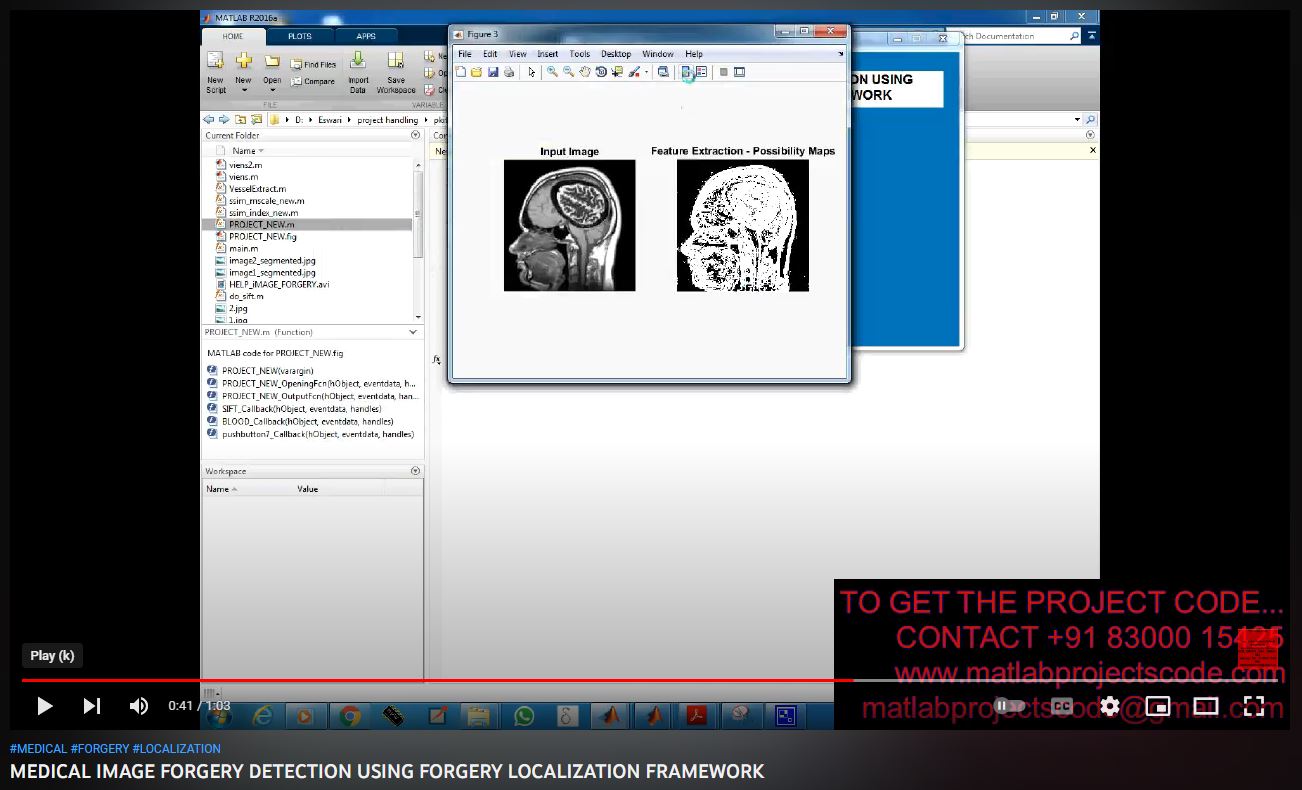Open the Desktop menu in Figure 3

click(616, 54)
